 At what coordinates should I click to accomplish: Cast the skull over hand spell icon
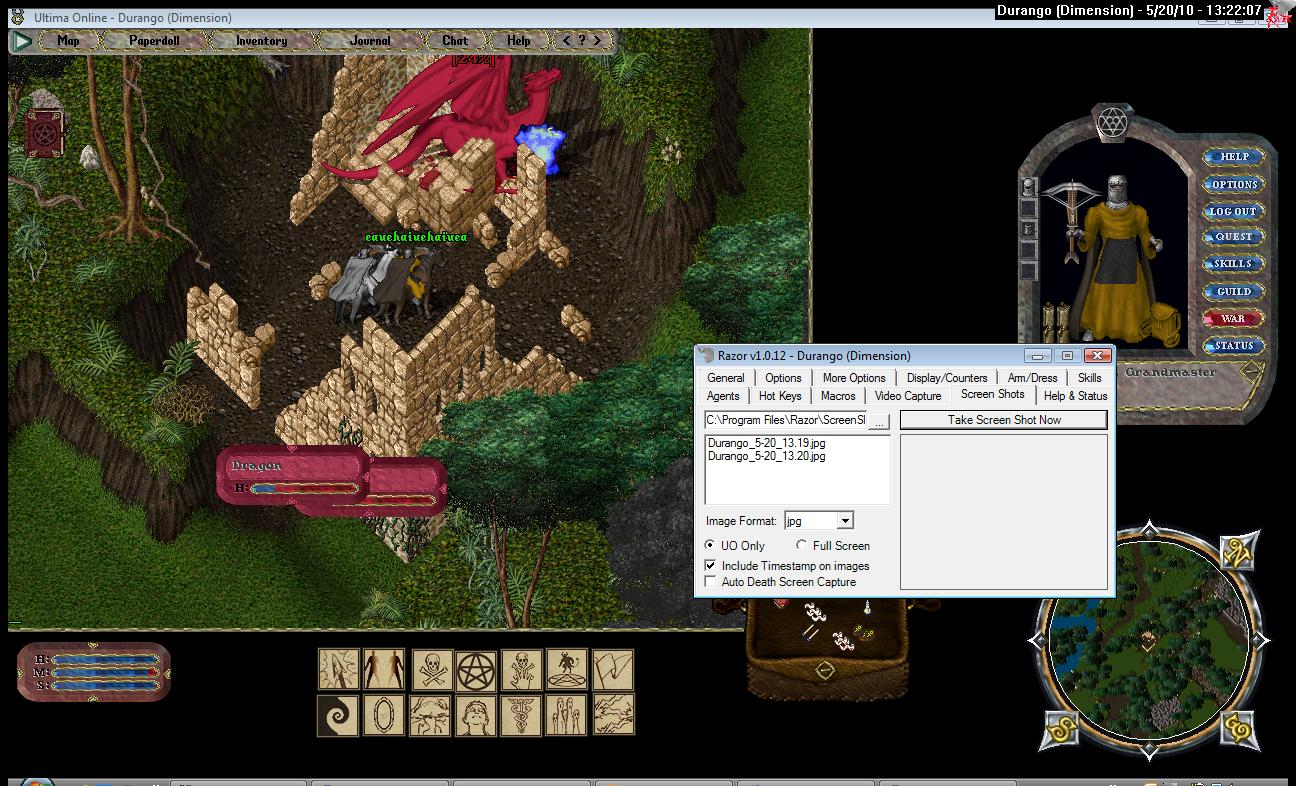point(522,669)
